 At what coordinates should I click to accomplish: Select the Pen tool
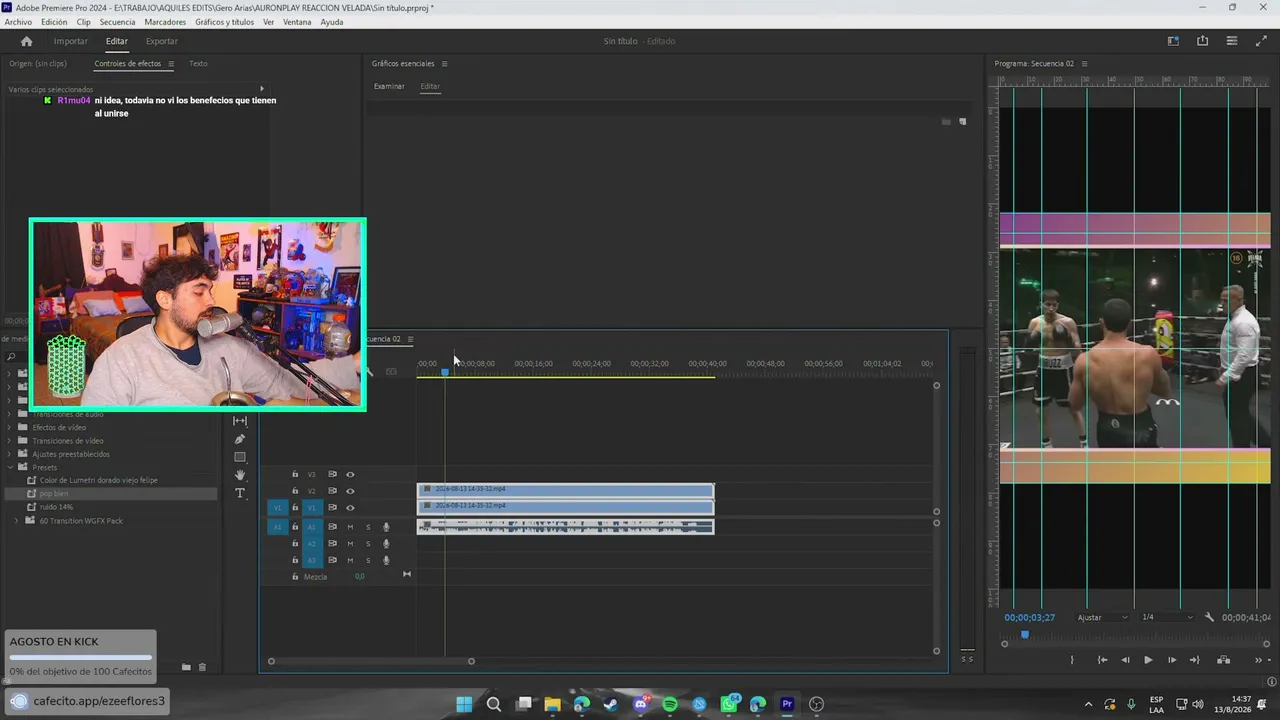click(x=240, y=439)
